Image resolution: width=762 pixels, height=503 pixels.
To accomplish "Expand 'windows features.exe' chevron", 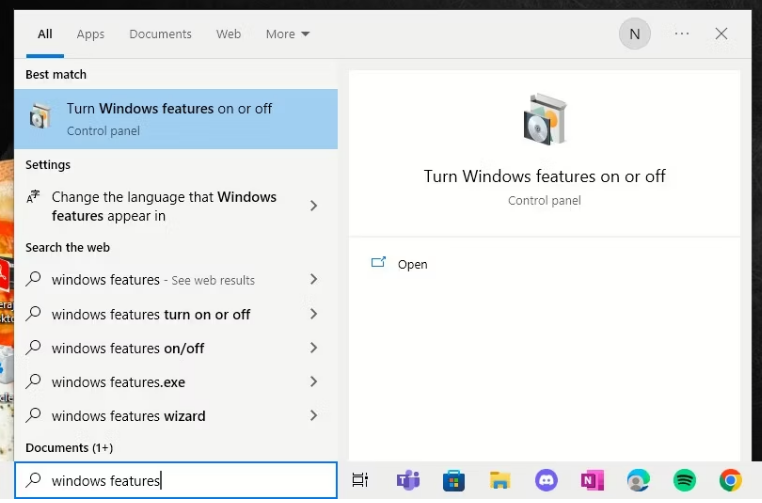I will (x=314, y=382).
